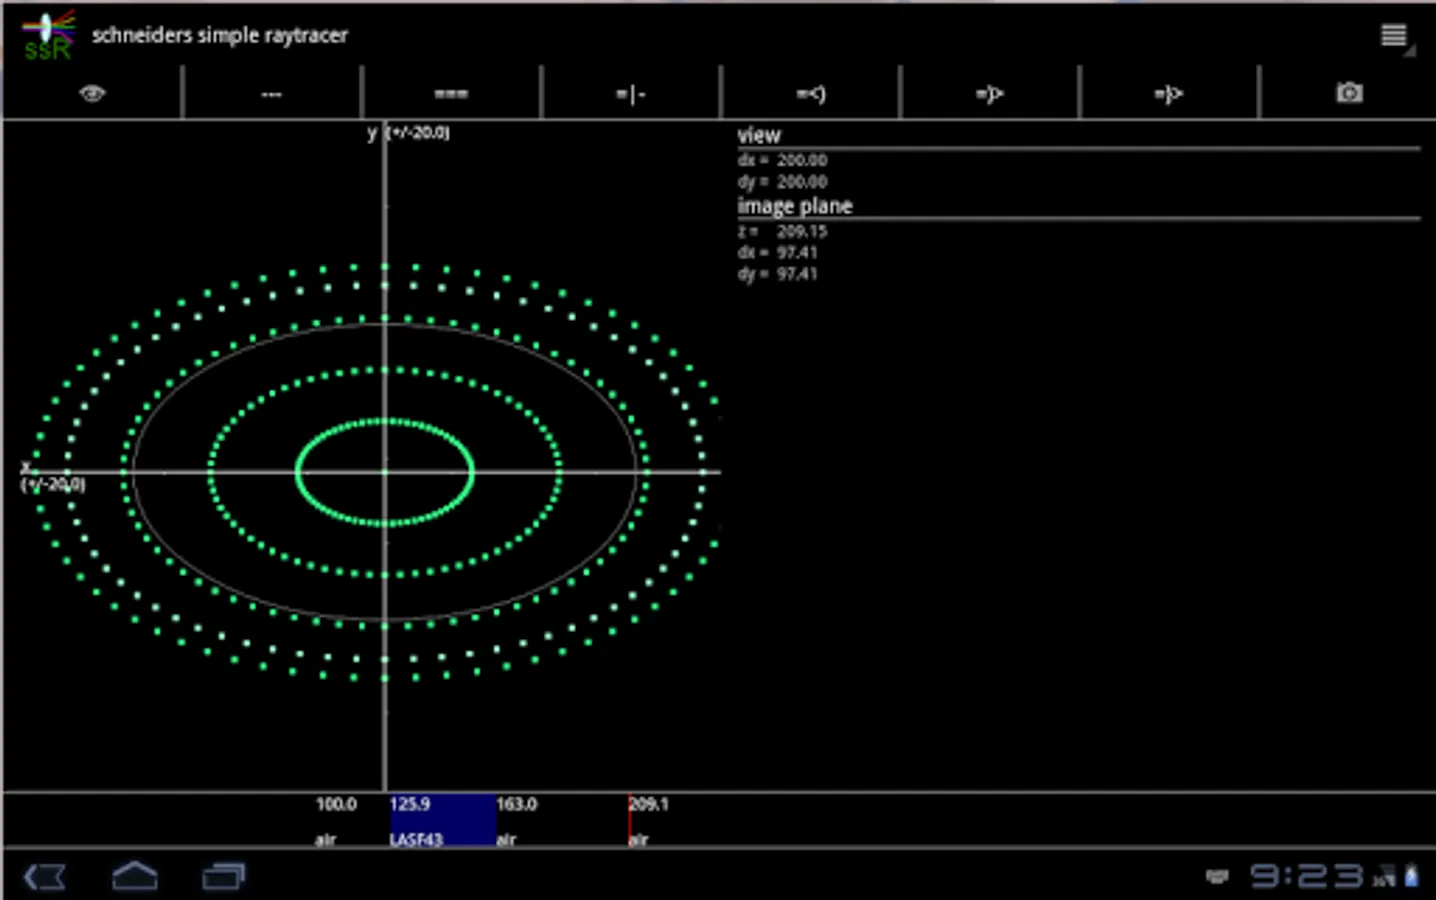Click the 'image plane' section header
Viewport: 1436px width, 900px height.
pyautogui.click(x=795, y=206)
